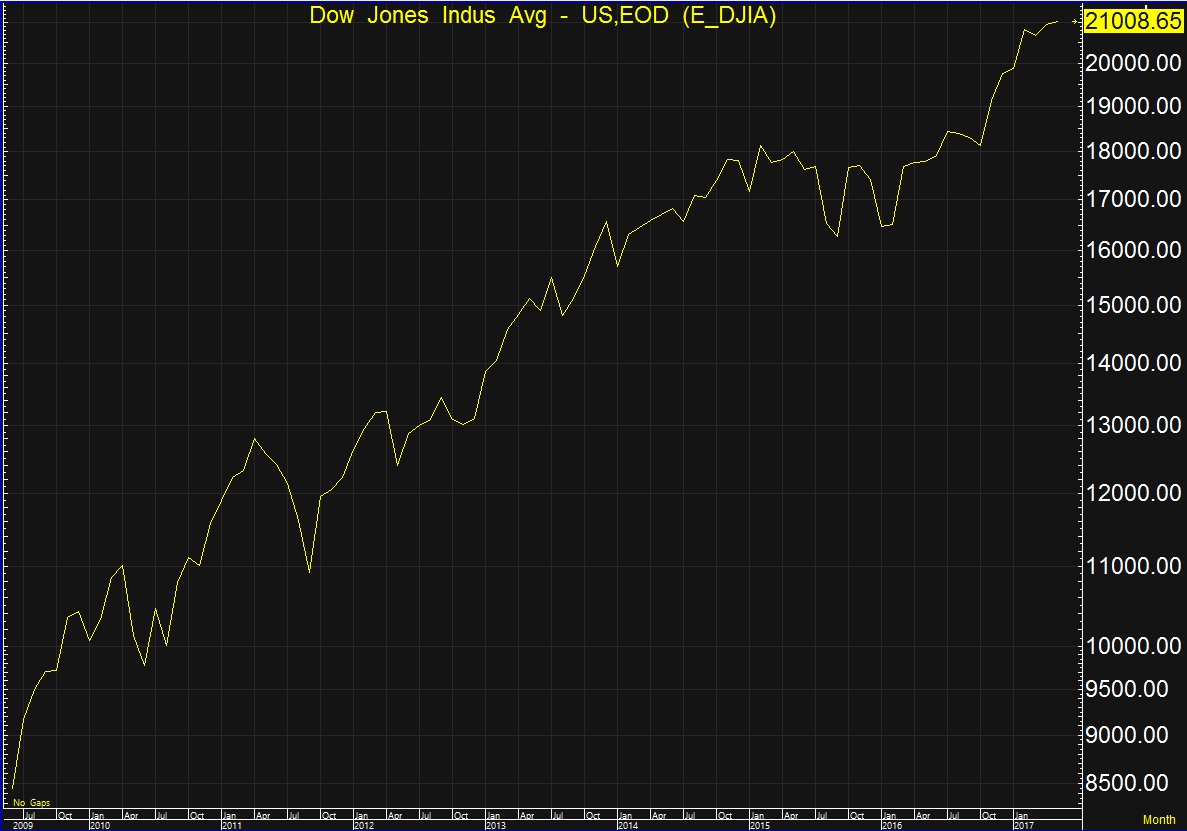The image size is (1187, 831).
Task: Select the 2014 year marker on time axis
Action: [x=628, y=826]
